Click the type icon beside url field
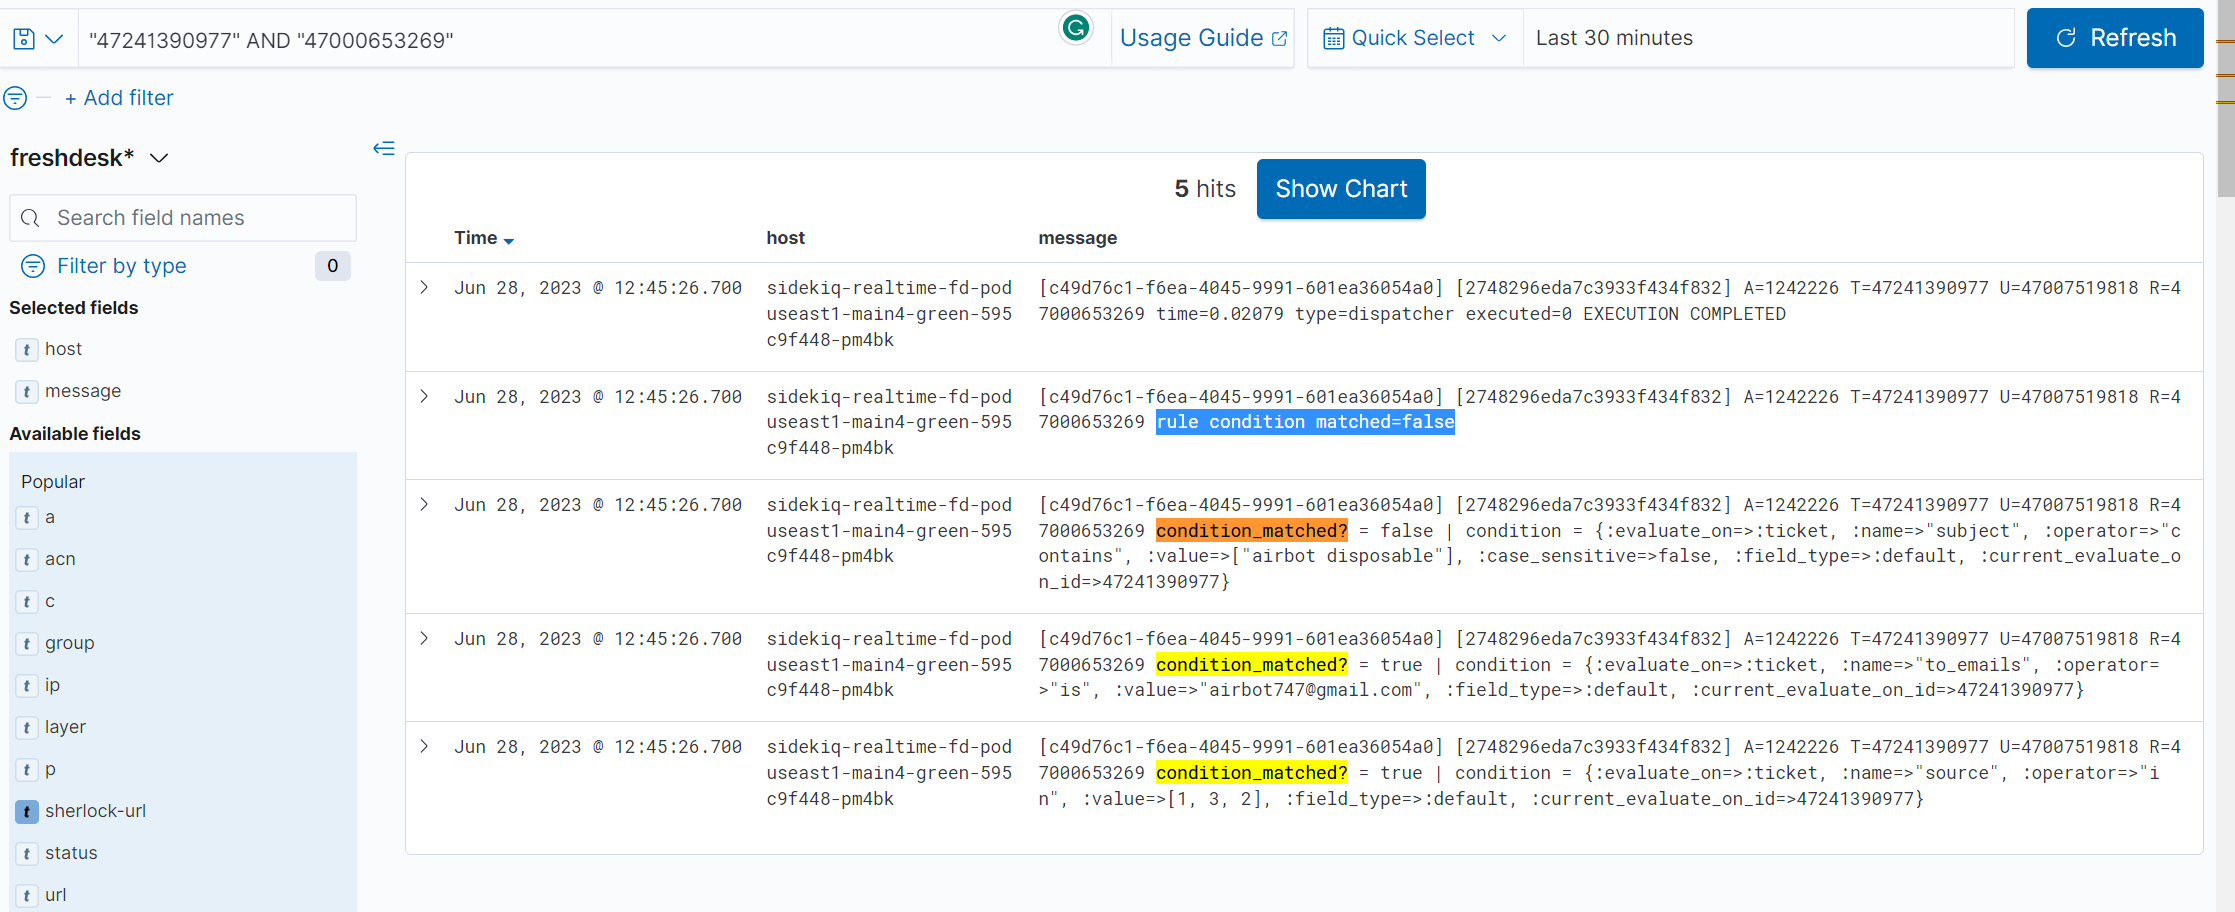 pyautogui.click(x=27, y=895)
